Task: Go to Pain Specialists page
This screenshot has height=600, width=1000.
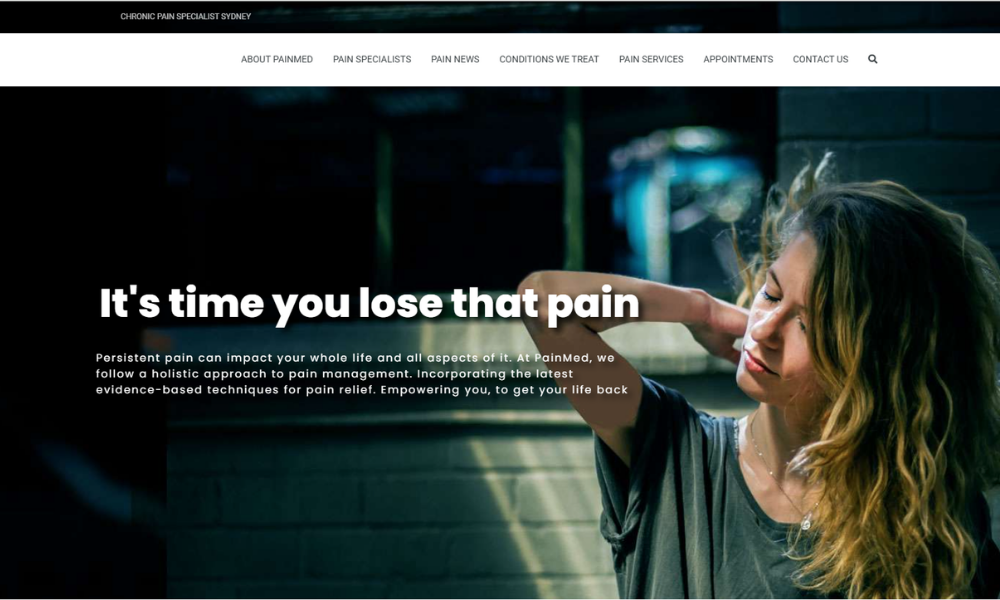Action: 372,59
